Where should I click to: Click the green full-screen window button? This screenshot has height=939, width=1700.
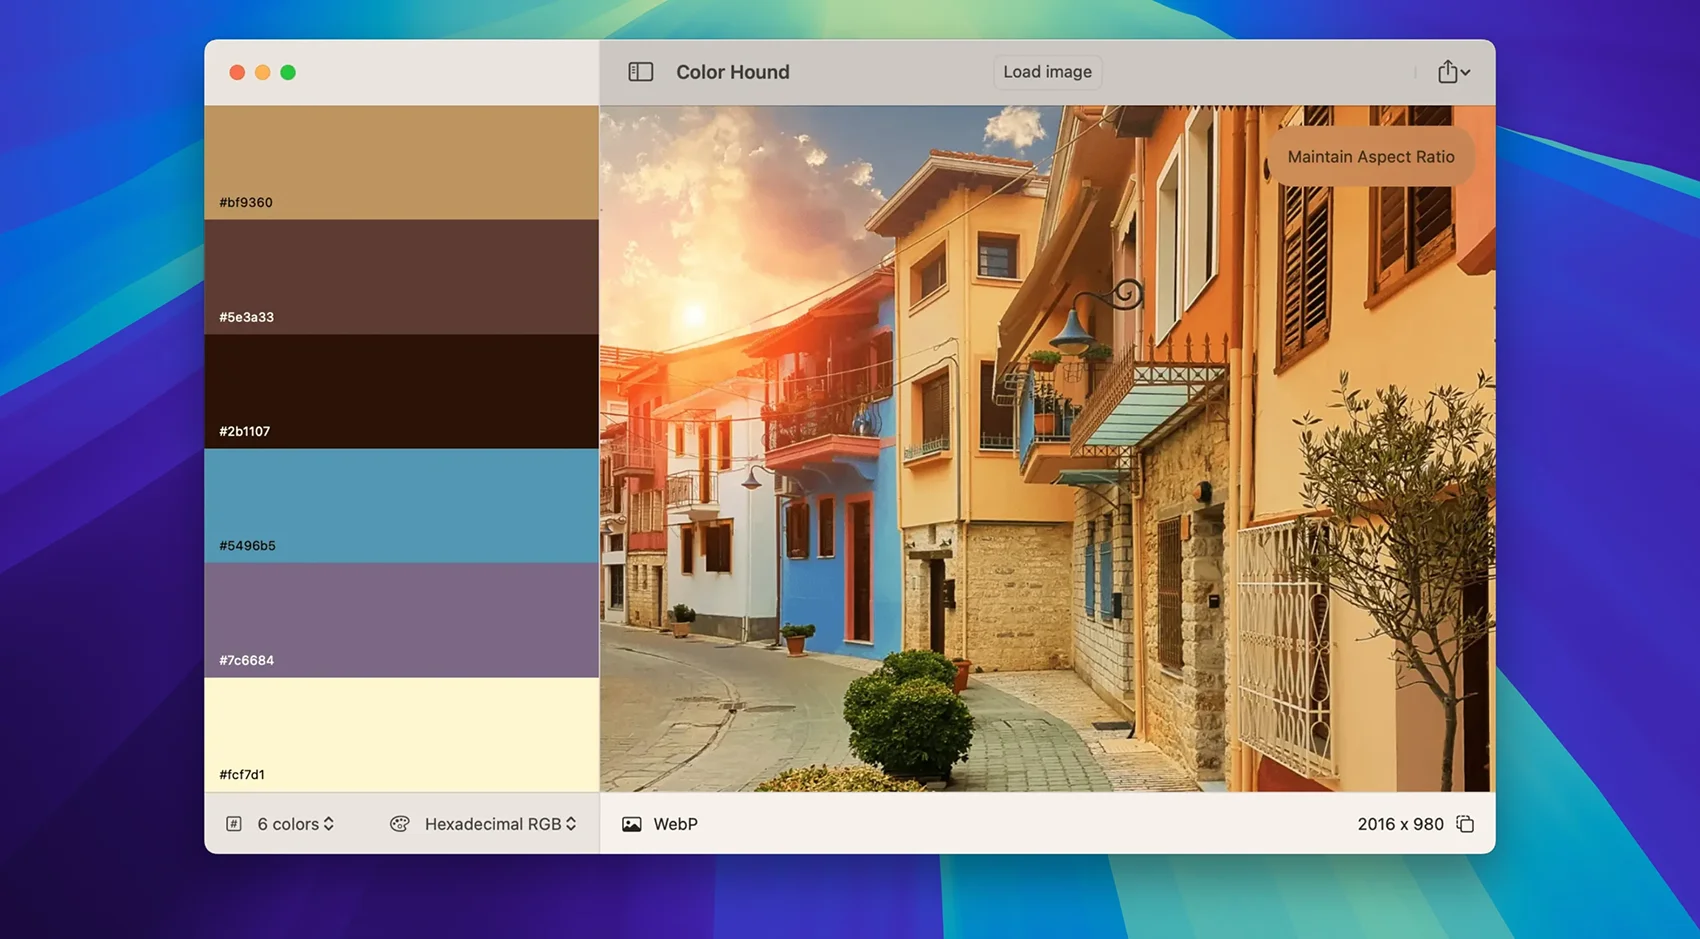pyautogui.click(x=288, y=72)
